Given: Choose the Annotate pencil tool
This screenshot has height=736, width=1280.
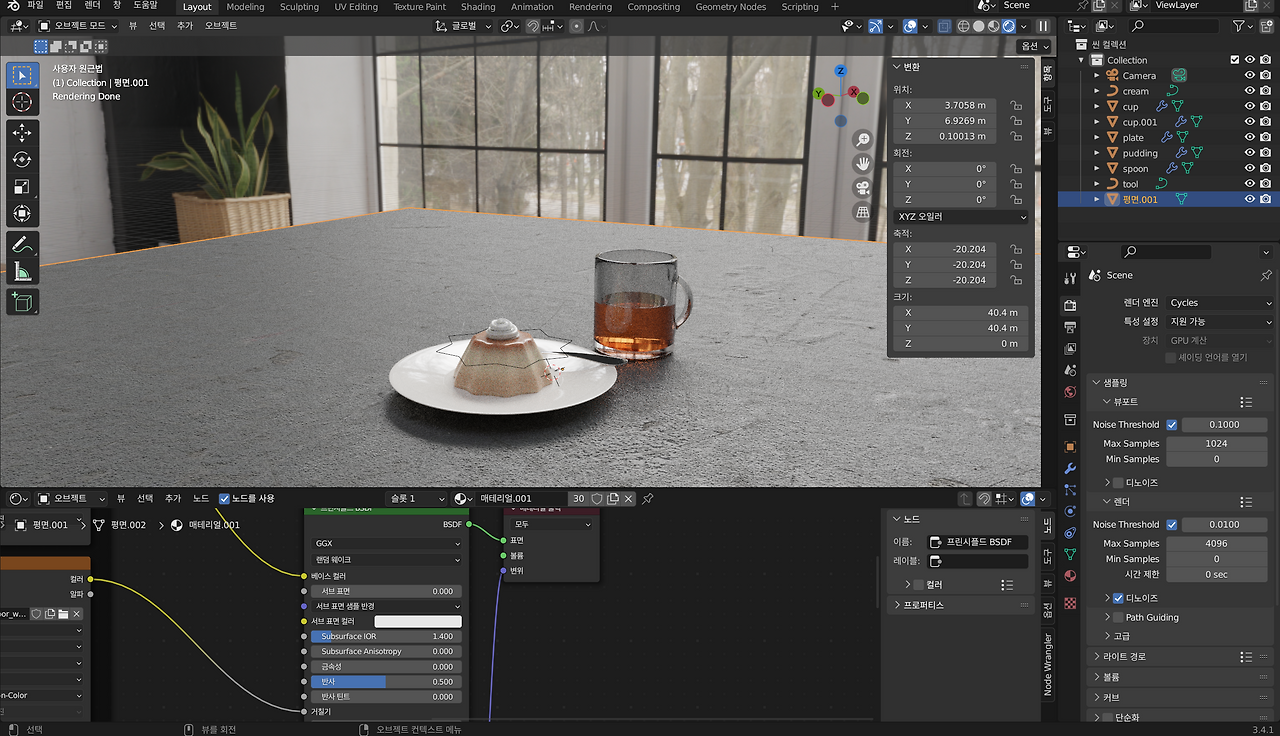Looking at the screenshot, I should [x=22, y=244].
